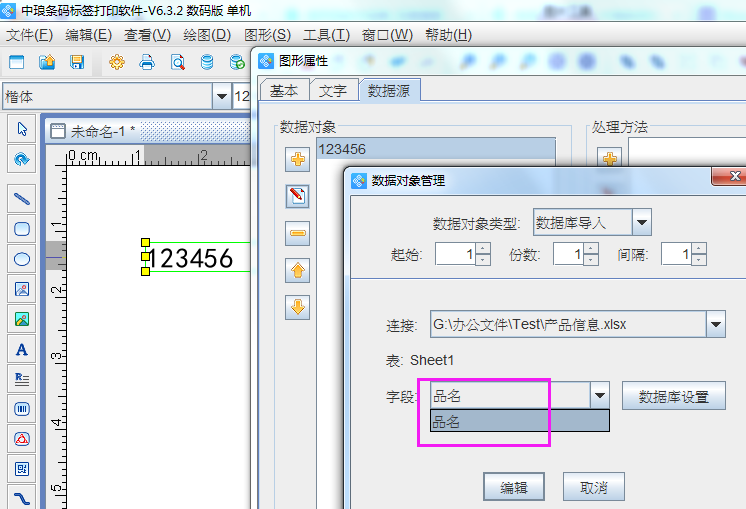The image size is (746, 509).
Task: Select 品名 from the field list
Action: pos(518,422)
